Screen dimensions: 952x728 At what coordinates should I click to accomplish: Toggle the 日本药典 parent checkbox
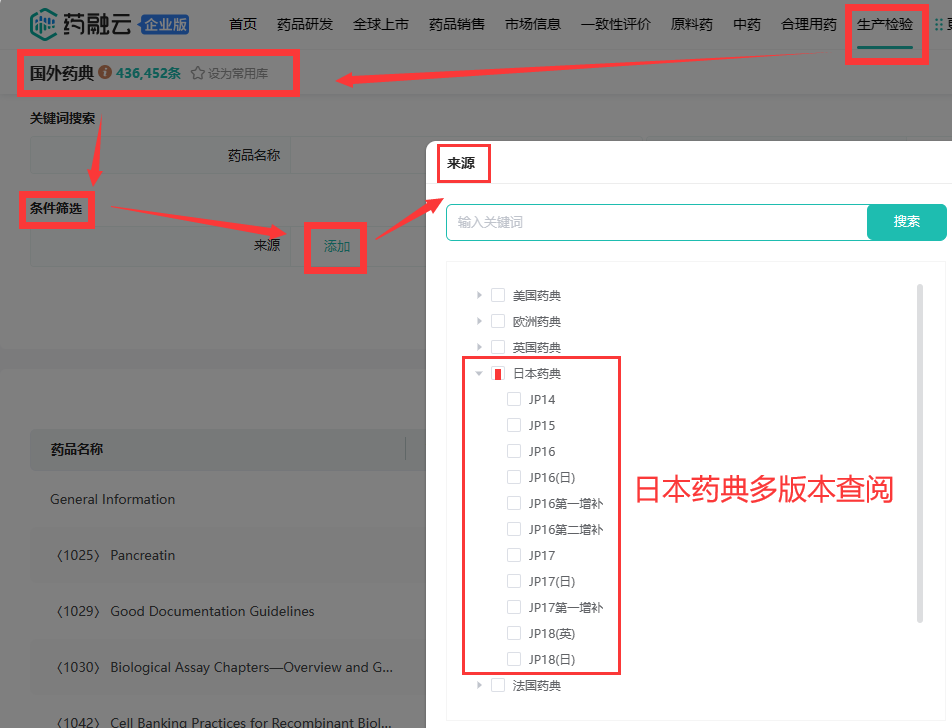pyautogui.click(x=498, y=373)
